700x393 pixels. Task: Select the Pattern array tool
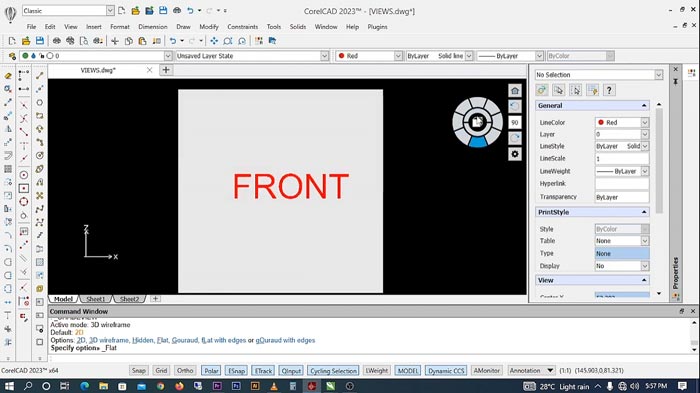coord(8,169)
